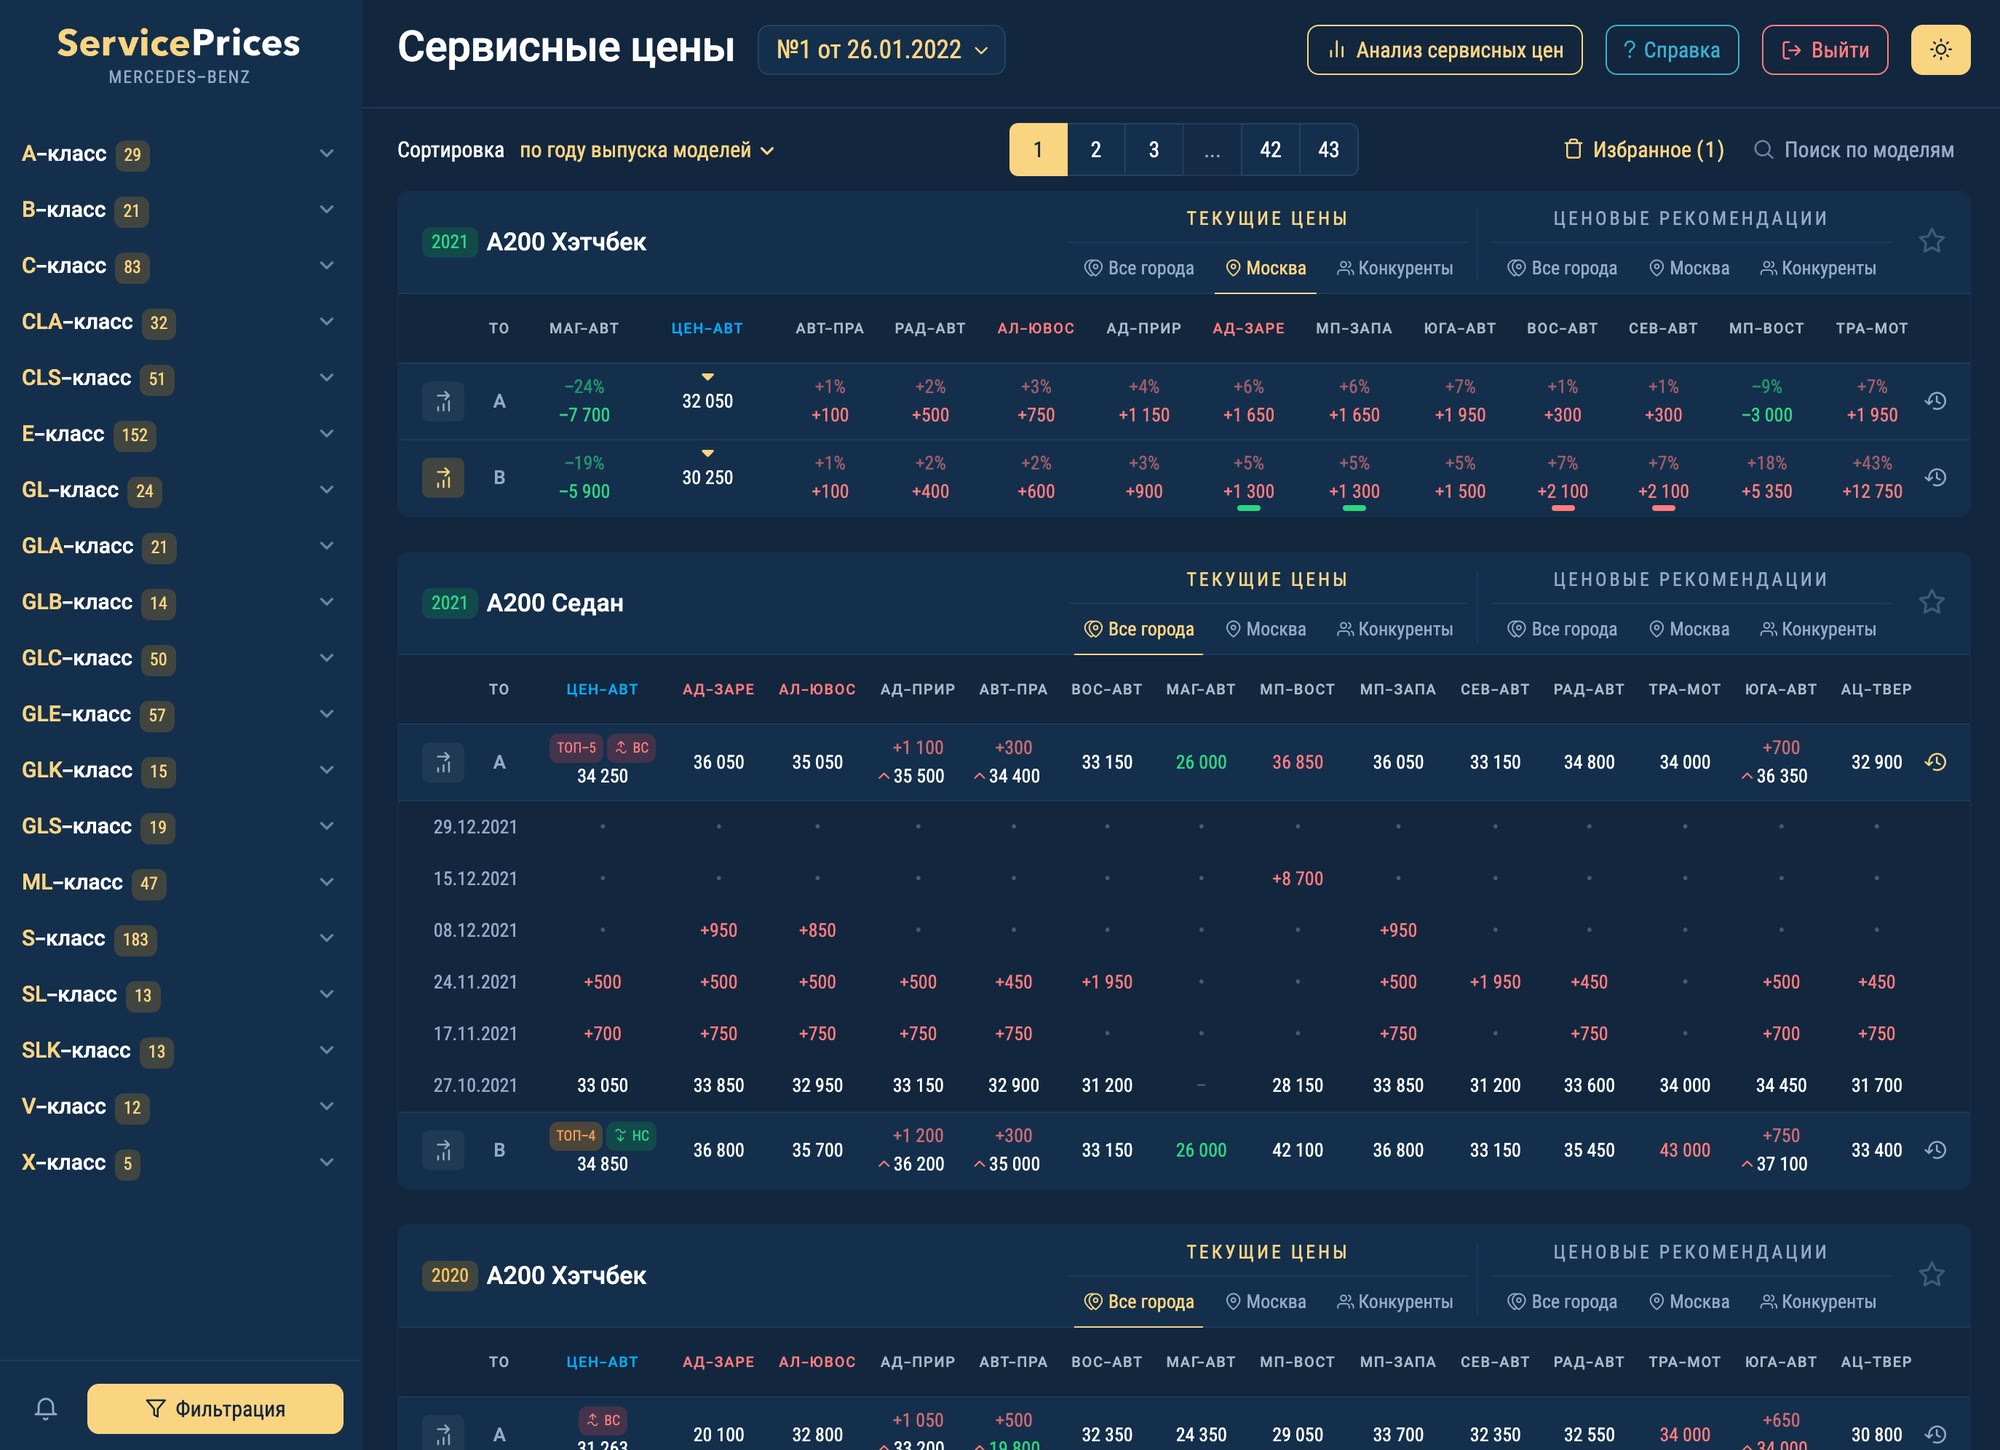The image size is (2000, 1450).
Task: Click ТЕКУЩИЕ ЦЕНЫ heading of A200 Седан
Action: pyautogui.click(x=1267, y=579)
